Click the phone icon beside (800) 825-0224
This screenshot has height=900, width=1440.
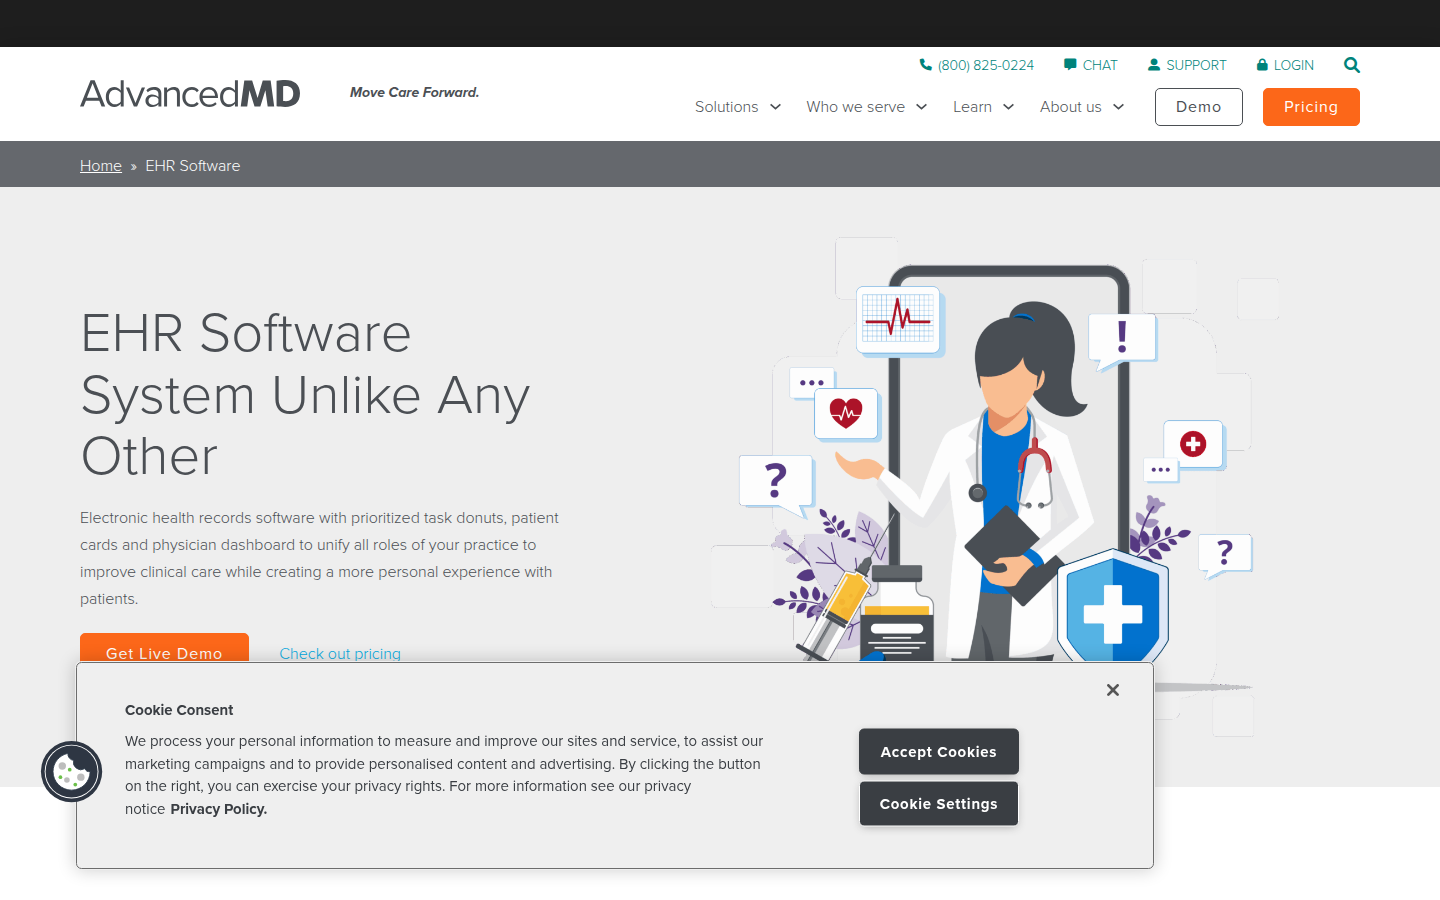click(925, 65)
